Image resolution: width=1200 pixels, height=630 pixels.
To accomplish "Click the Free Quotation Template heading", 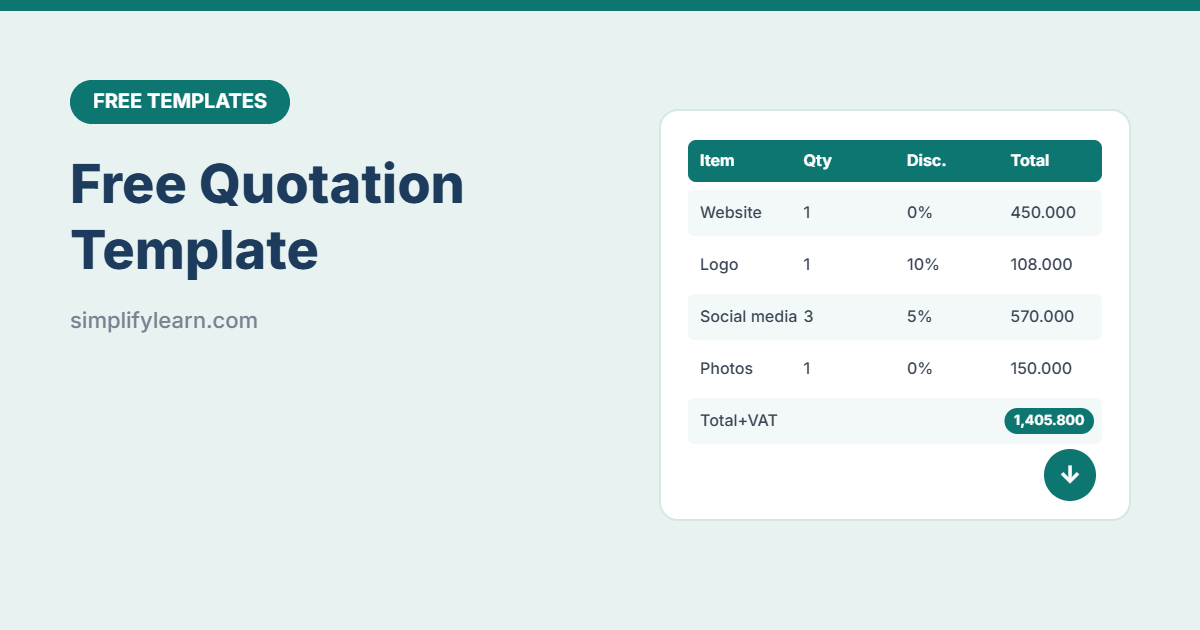I will pos(267,217).
